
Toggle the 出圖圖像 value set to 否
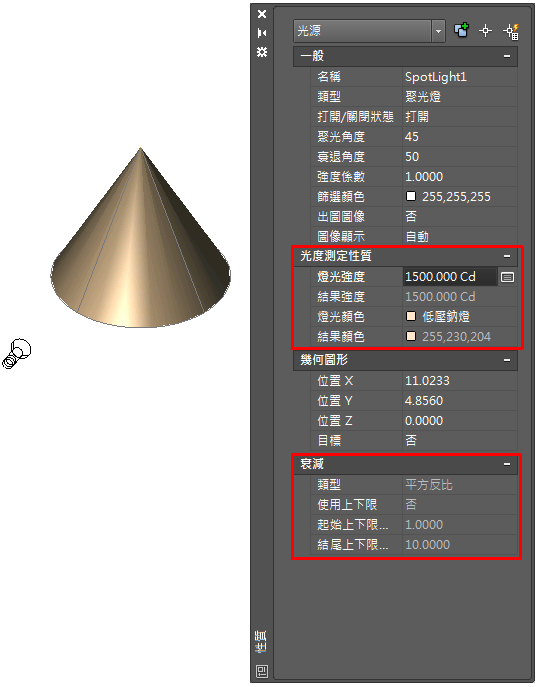[460, 216]
